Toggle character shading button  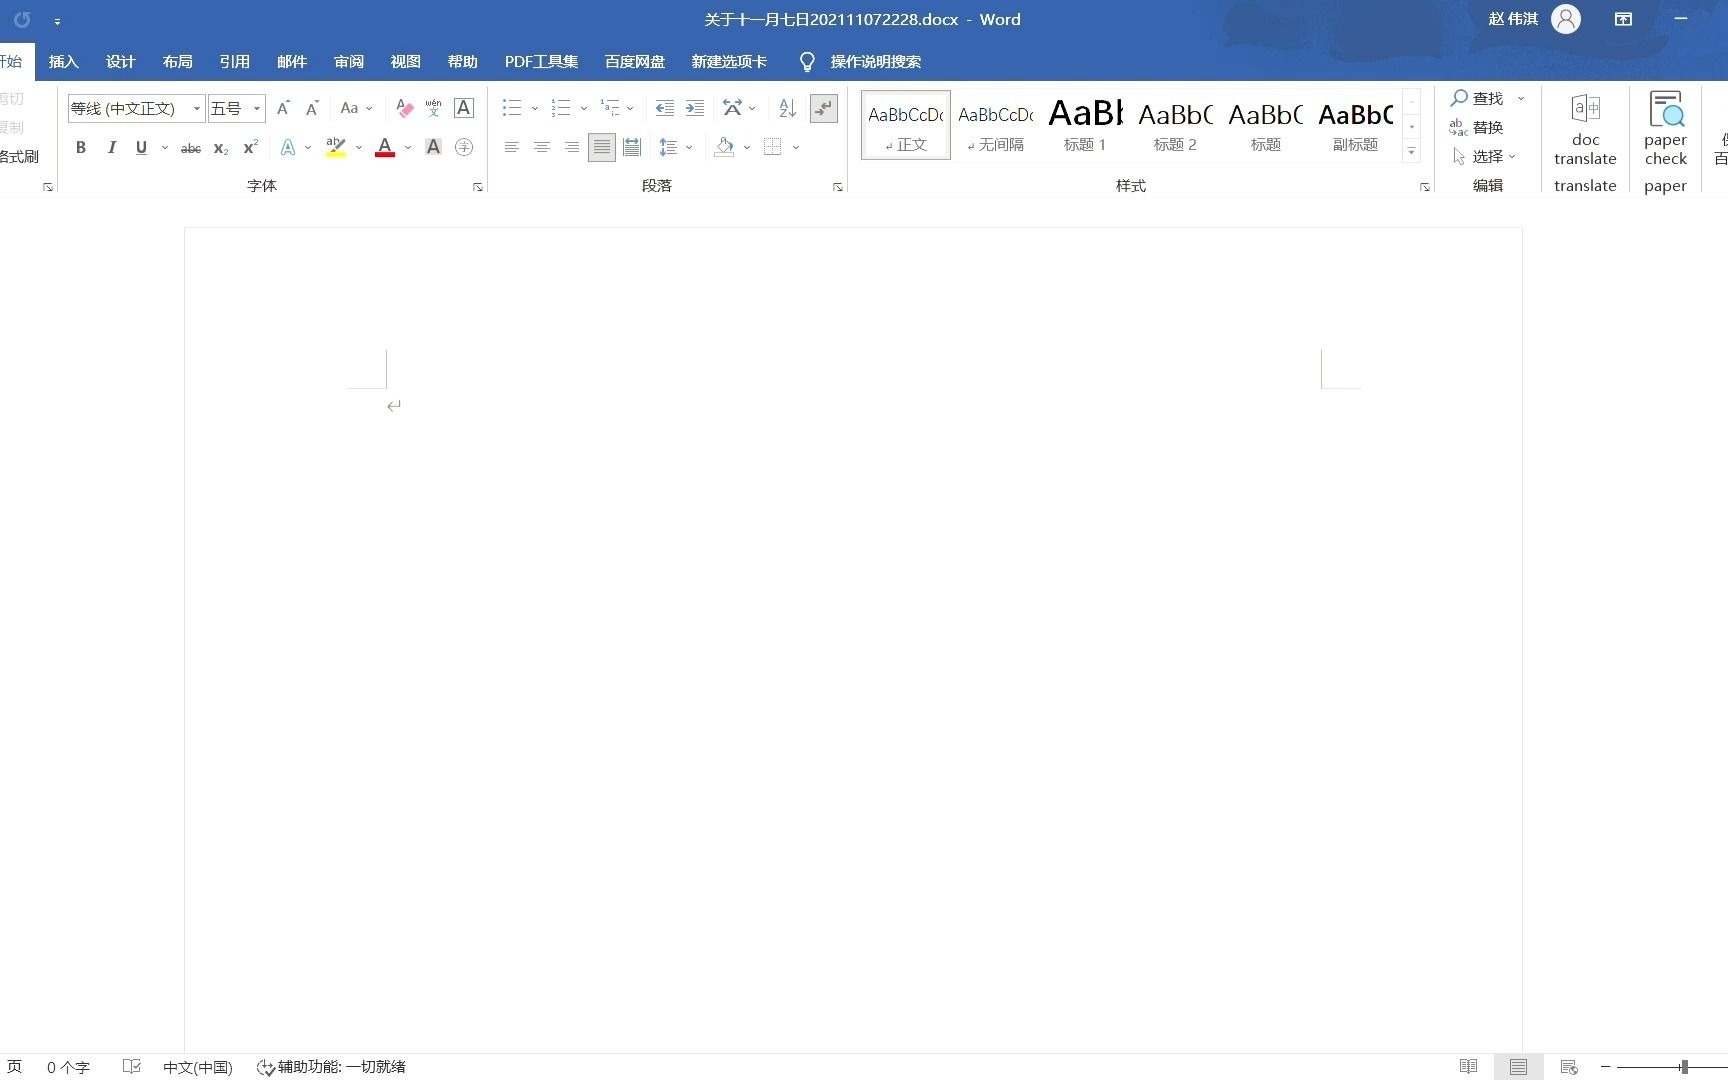[433, 147]
